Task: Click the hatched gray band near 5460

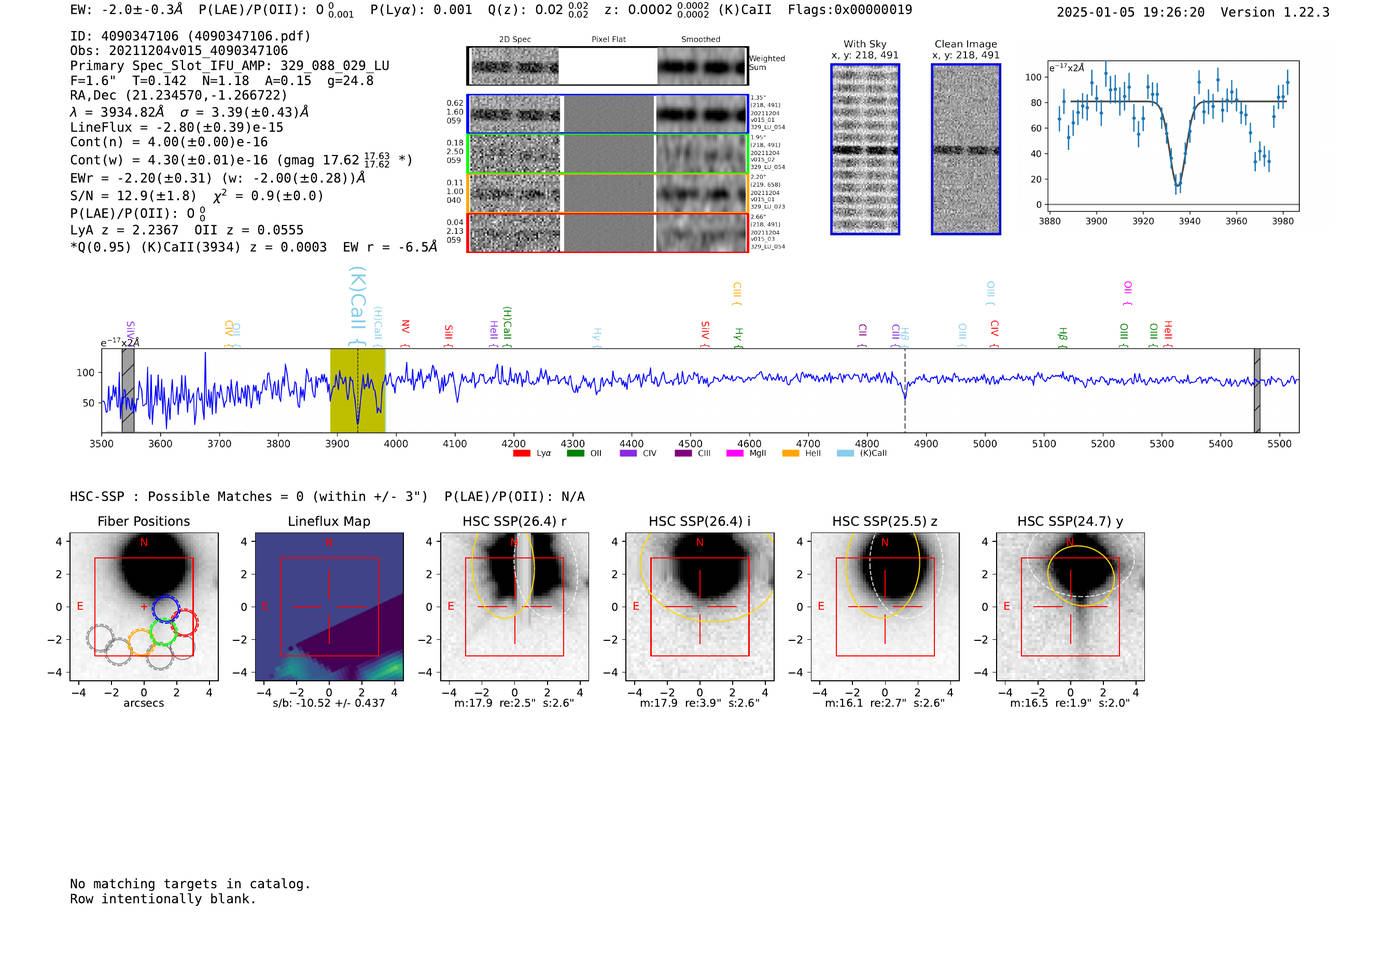Action: point(1257,390)
